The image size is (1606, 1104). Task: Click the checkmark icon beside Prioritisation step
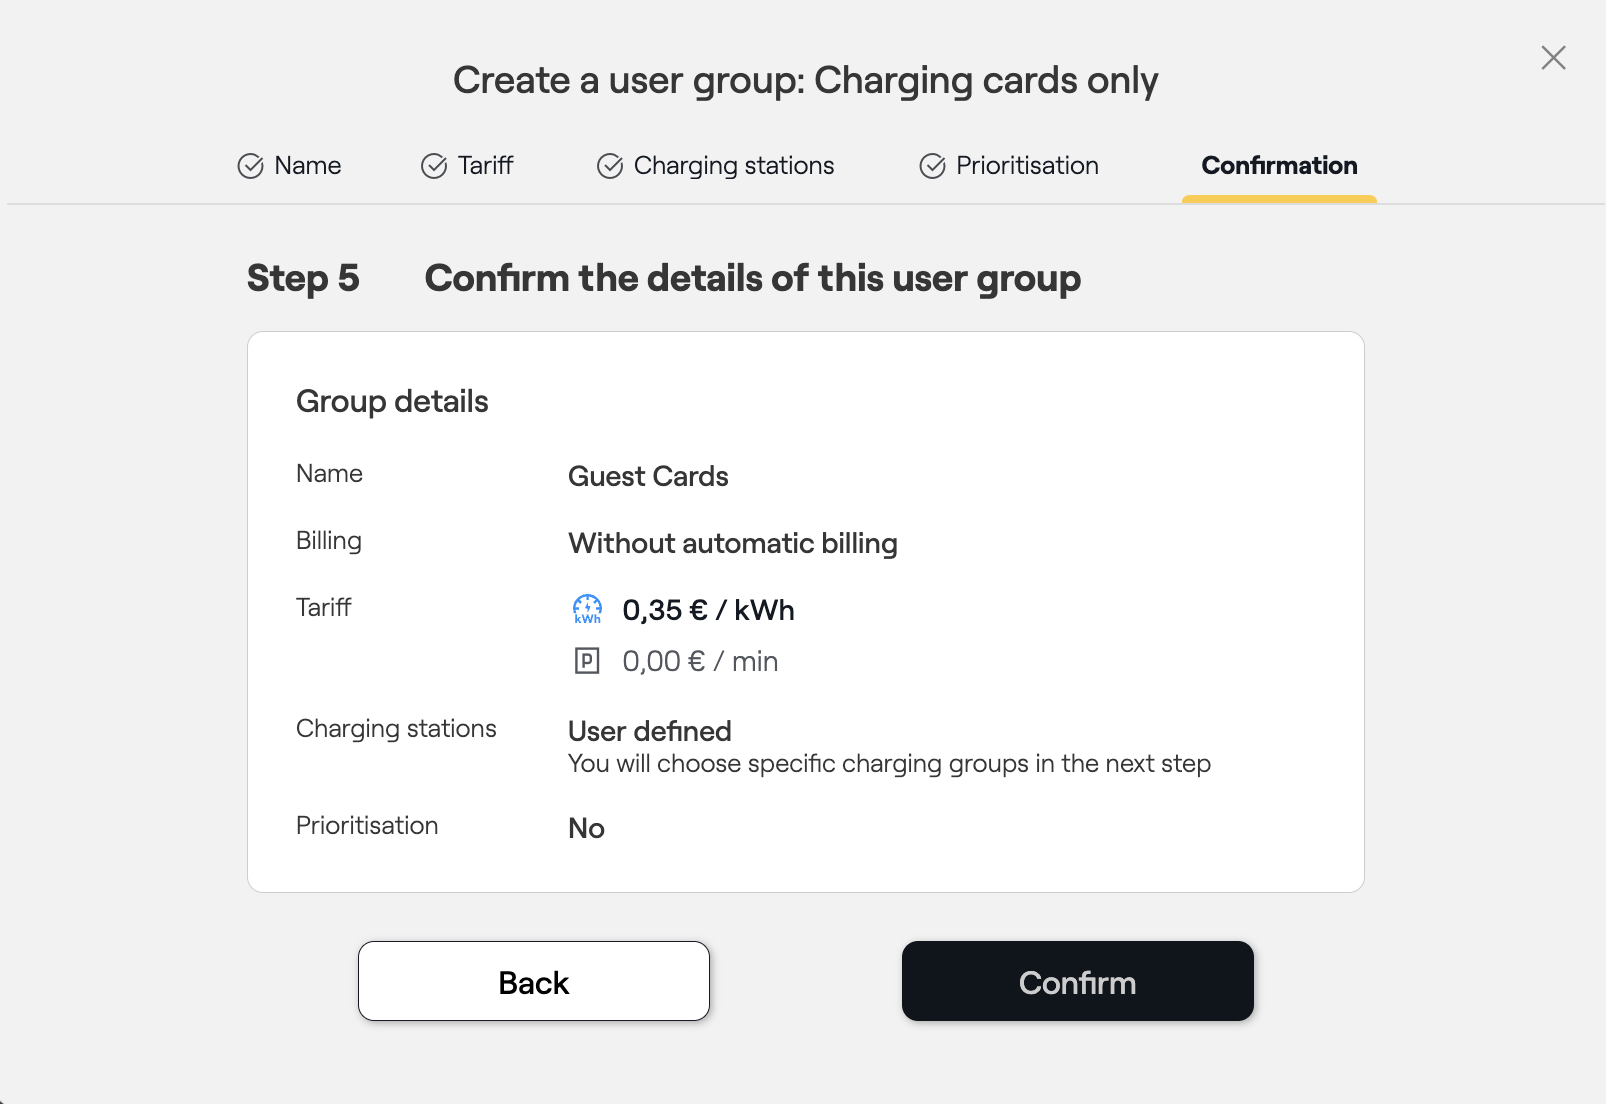(x=932, y=166)
